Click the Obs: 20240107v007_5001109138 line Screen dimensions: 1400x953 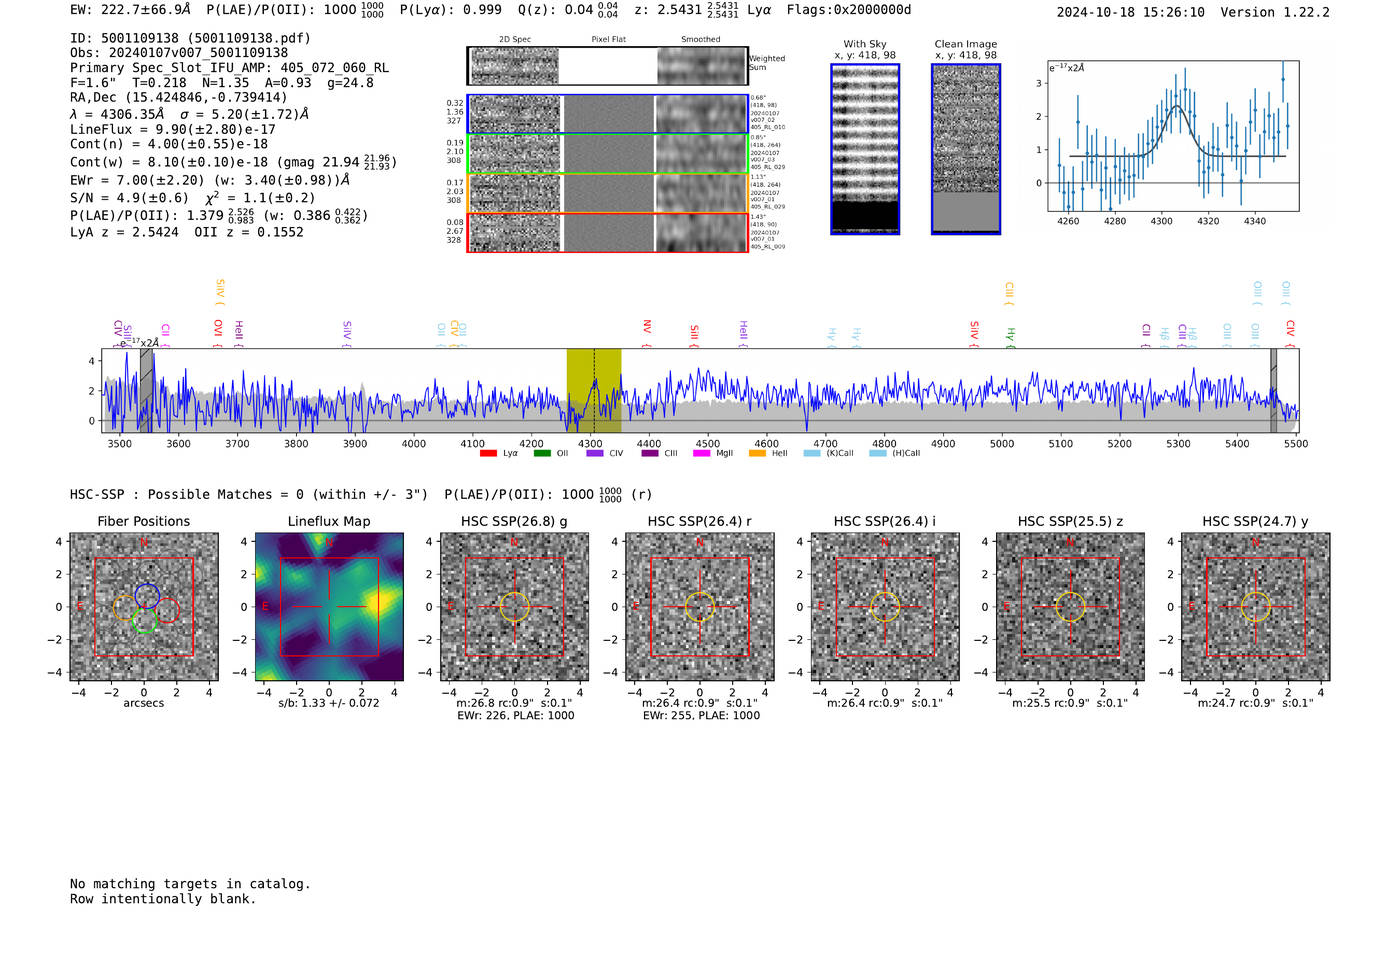[179, 53]
